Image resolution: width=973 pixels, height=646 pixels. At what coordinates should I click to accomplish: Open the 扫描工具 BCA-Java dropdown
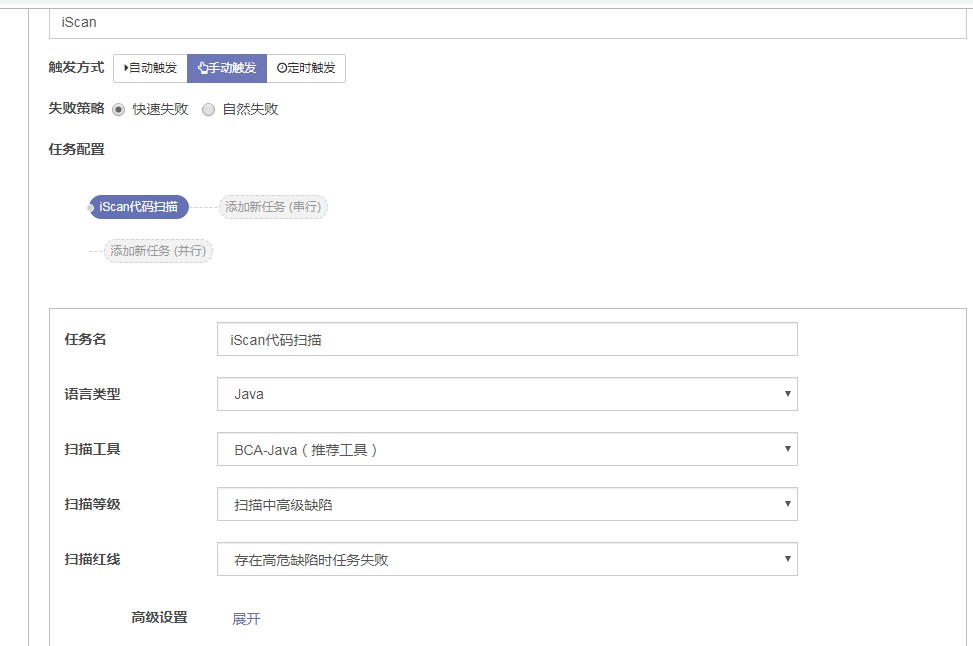click(x=507, y=449)
